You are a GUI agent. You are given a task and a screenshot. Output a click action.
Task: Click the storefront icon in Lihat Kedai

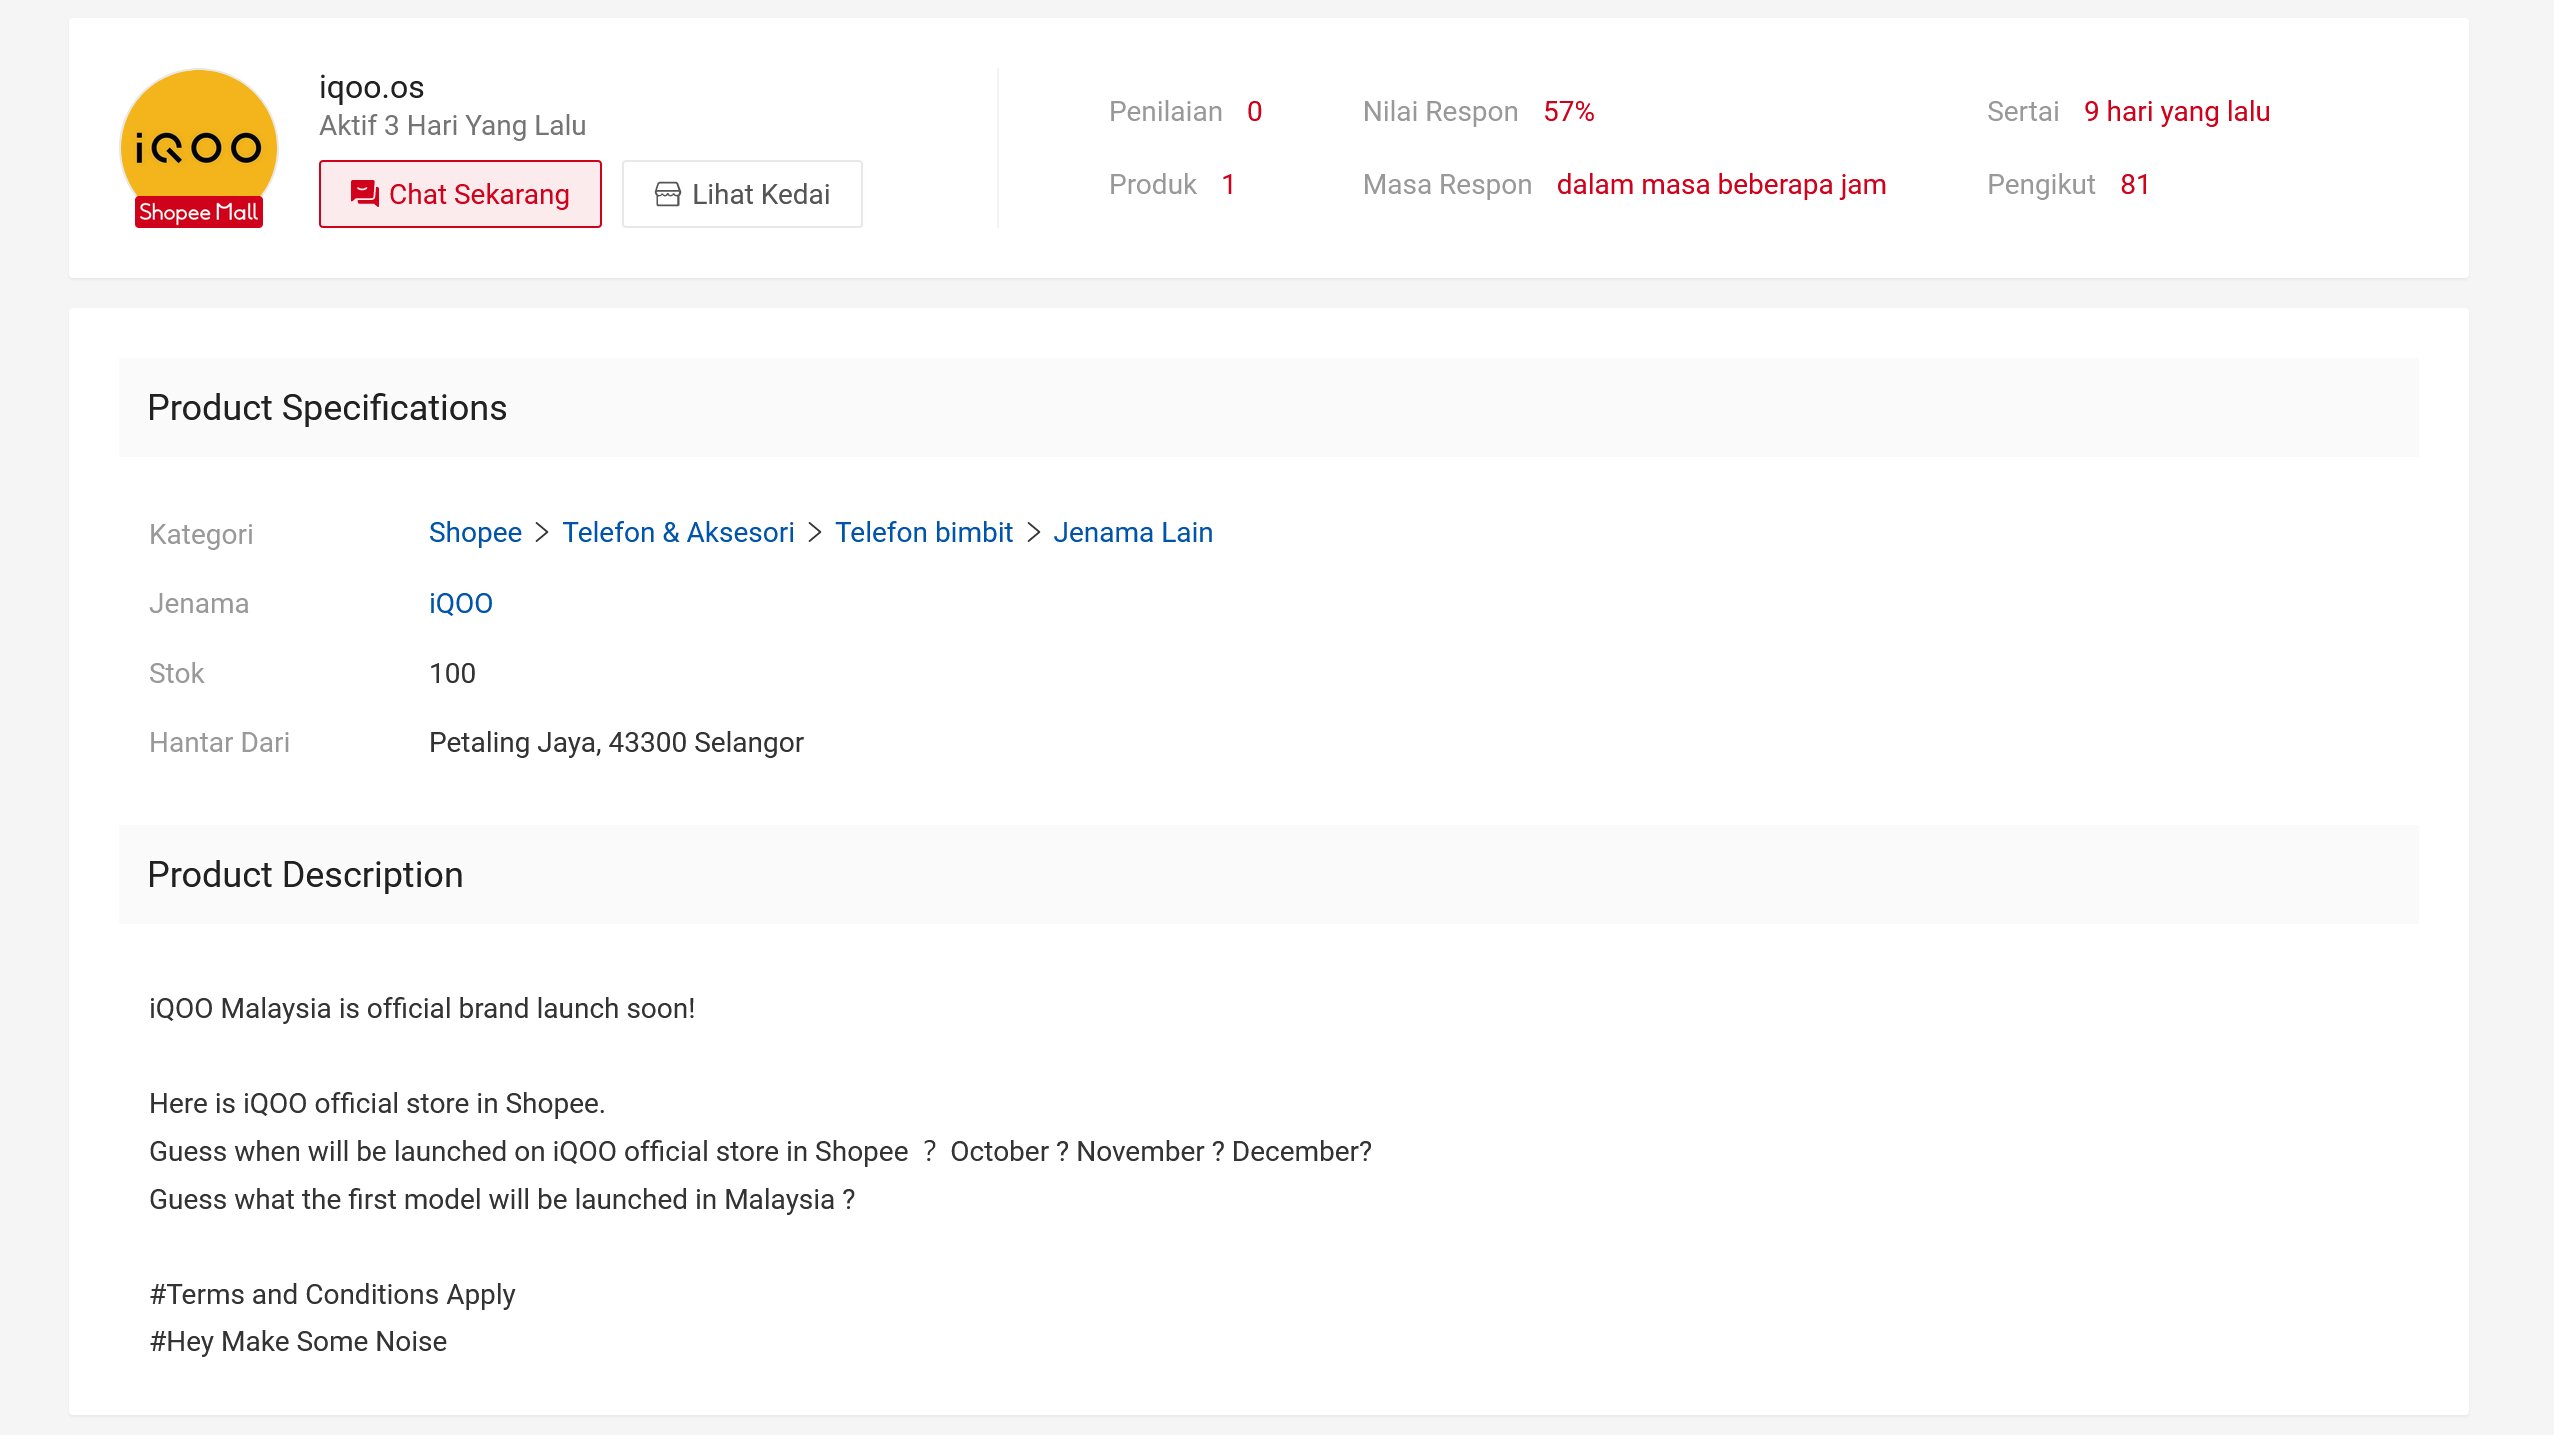point(667,194)
